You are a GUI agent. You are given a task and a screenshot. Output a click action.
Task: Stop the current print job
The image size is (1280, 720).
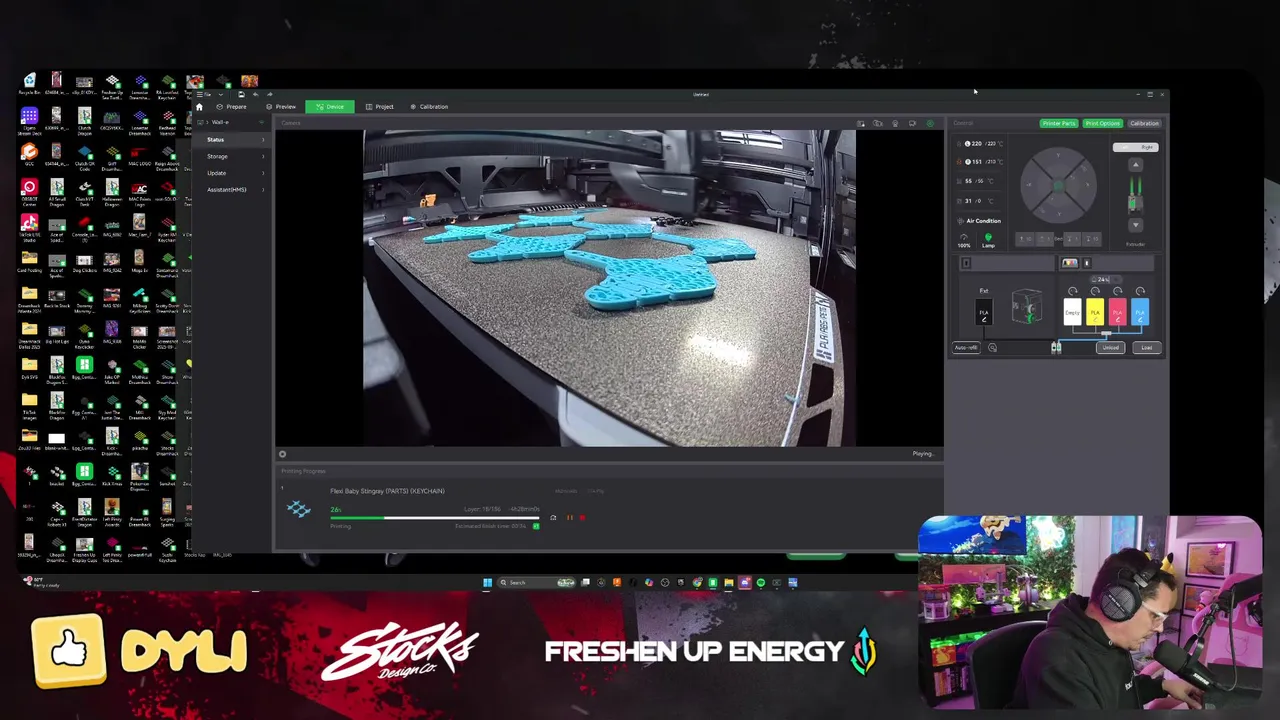point(582,518)
